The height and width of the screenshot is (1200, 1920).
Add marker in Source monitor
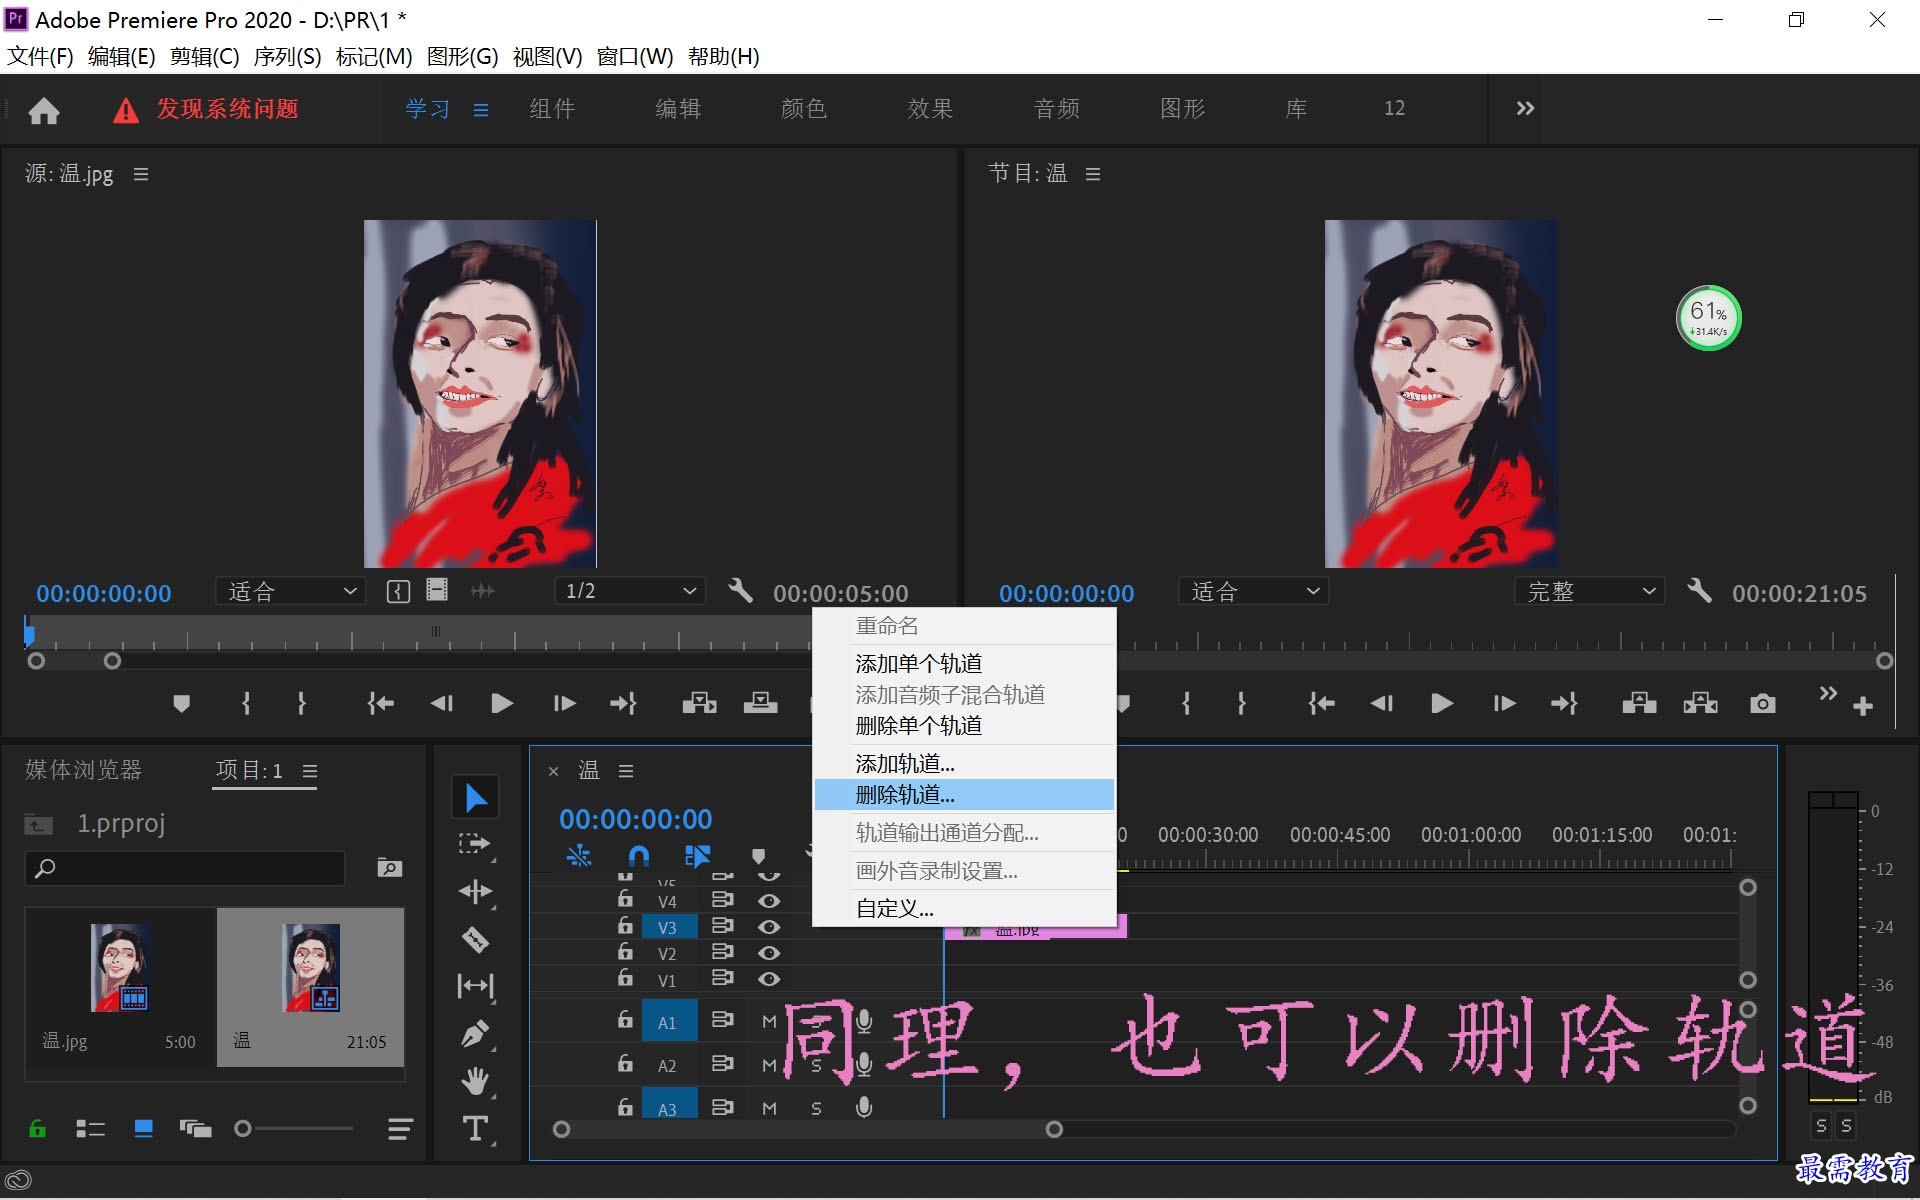click(181, 704)
